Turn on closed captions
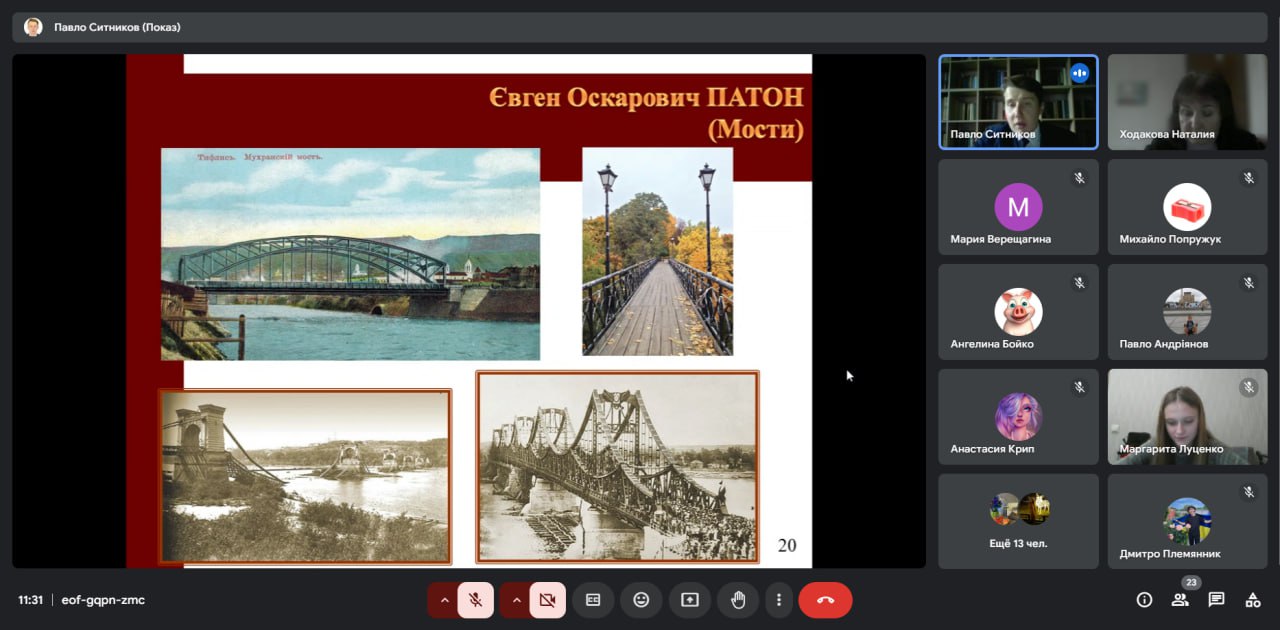 593,600
